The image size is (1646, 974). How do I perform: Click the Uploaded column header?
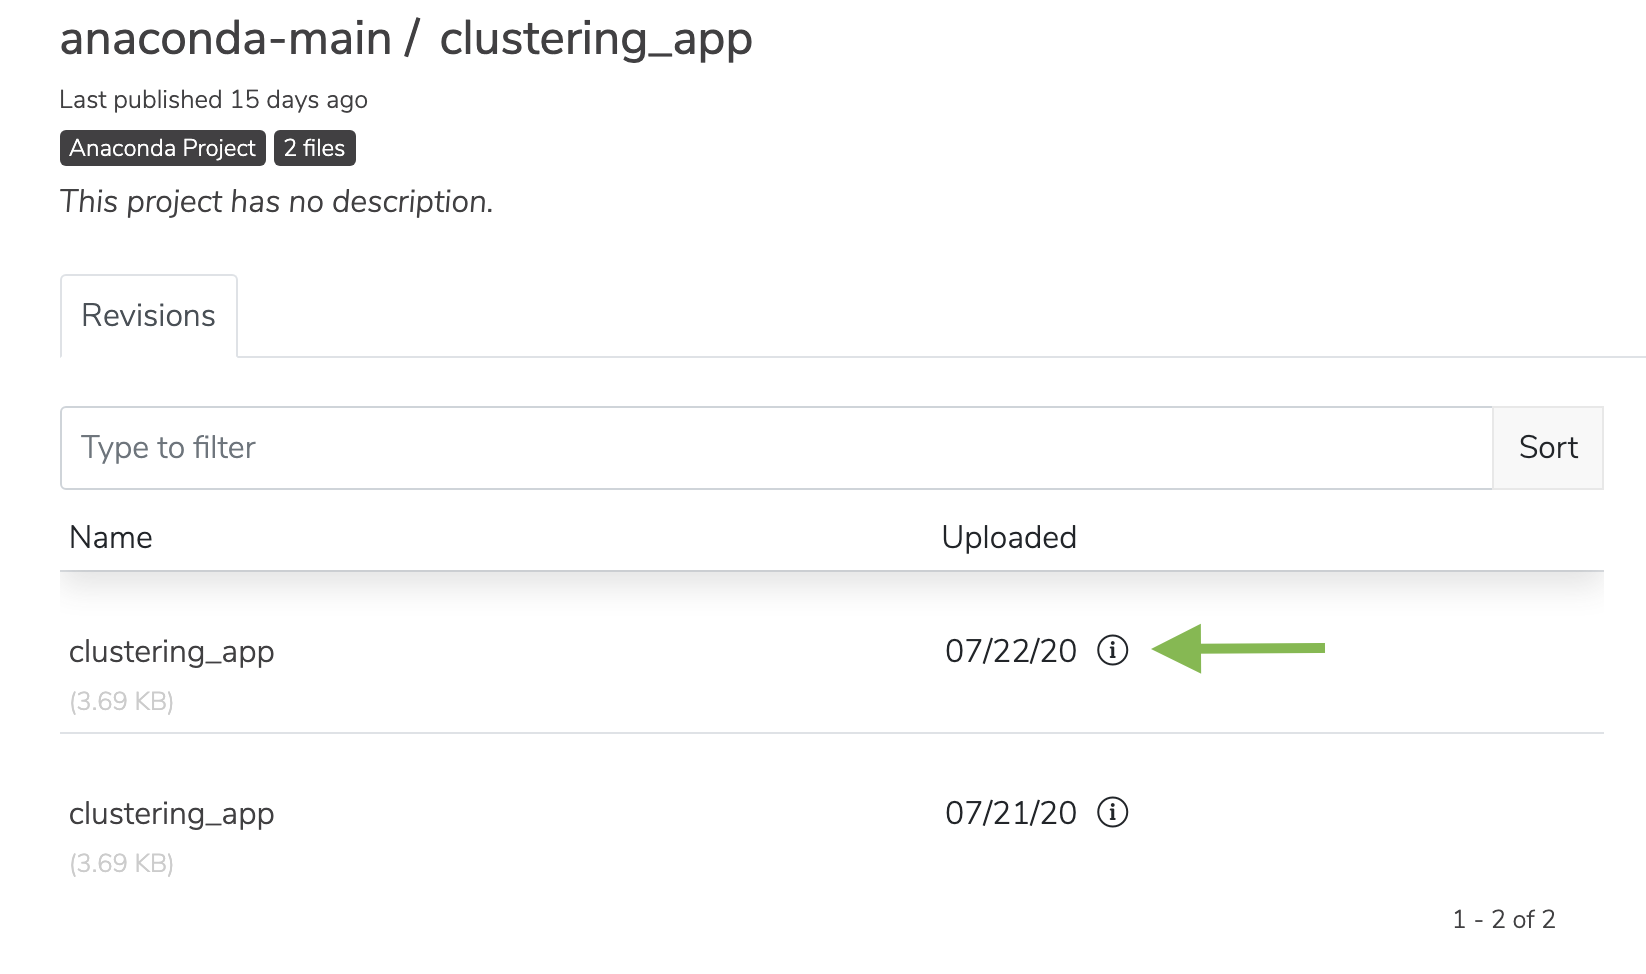[1009, 538]
